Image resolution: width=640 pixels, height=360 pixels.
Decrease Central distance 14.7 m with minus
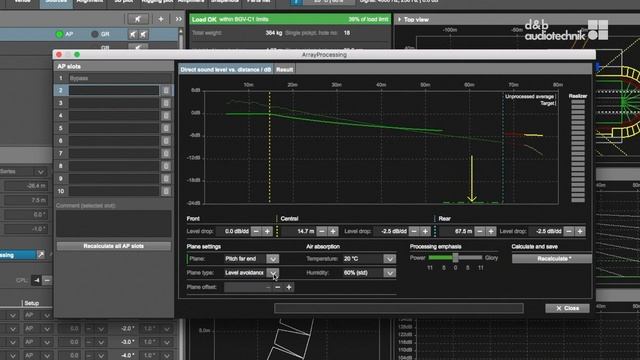tap(322, 231)
